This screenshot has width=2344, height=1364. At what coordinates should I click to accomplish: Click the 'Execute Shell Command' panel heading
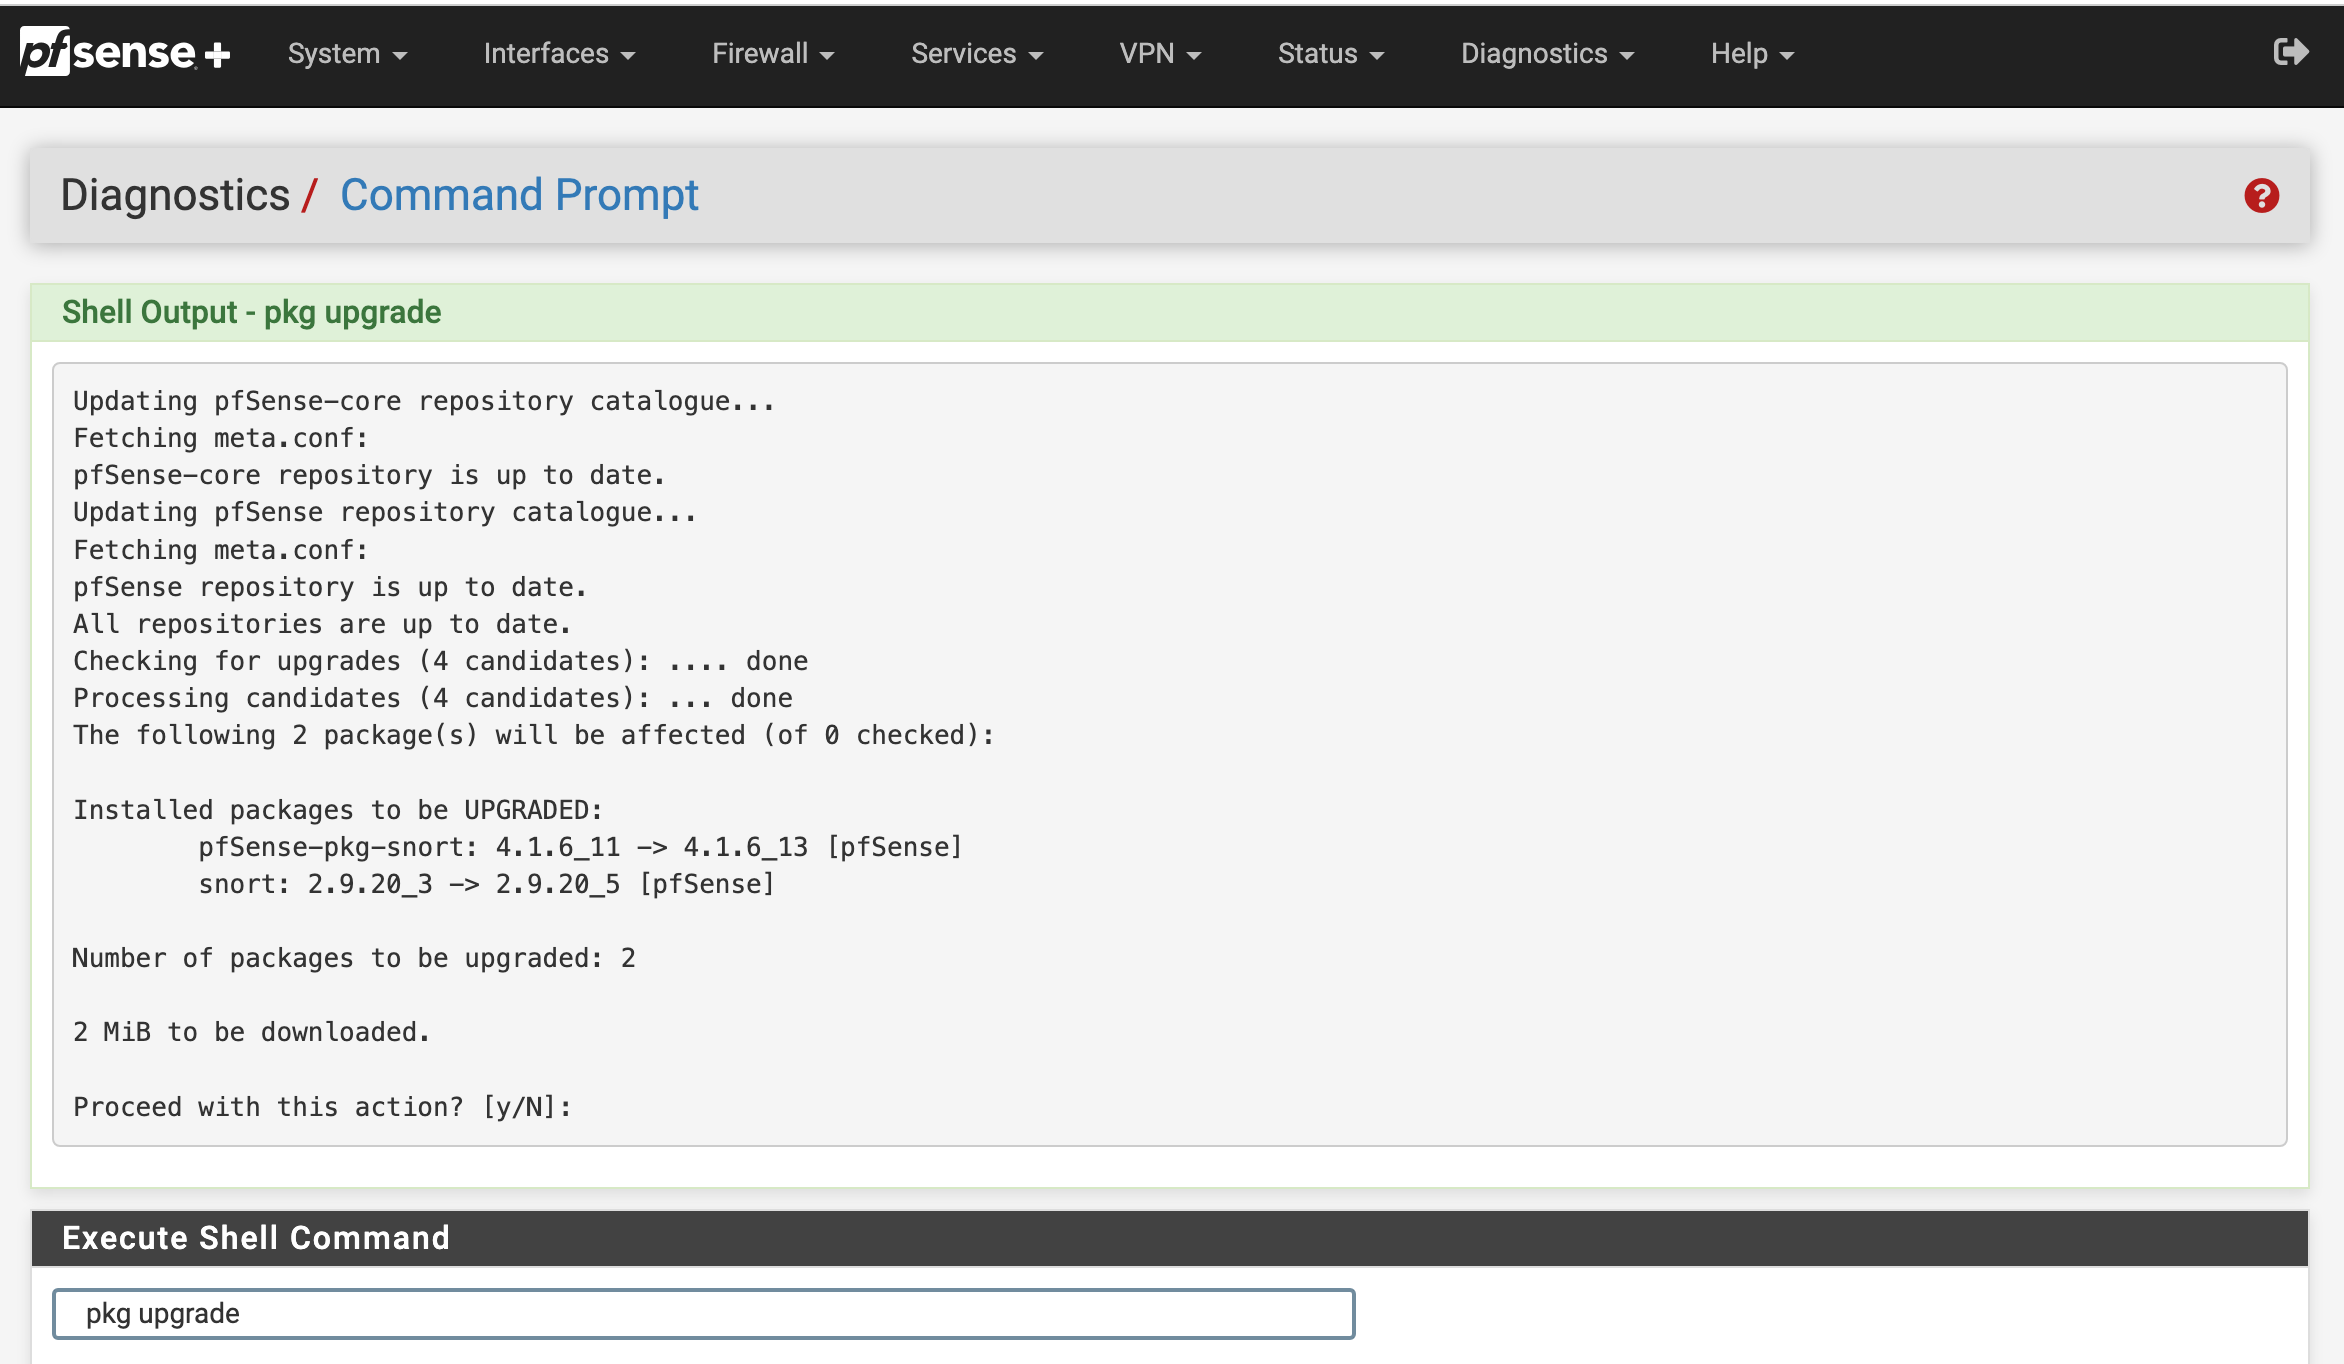[256, 1238]
